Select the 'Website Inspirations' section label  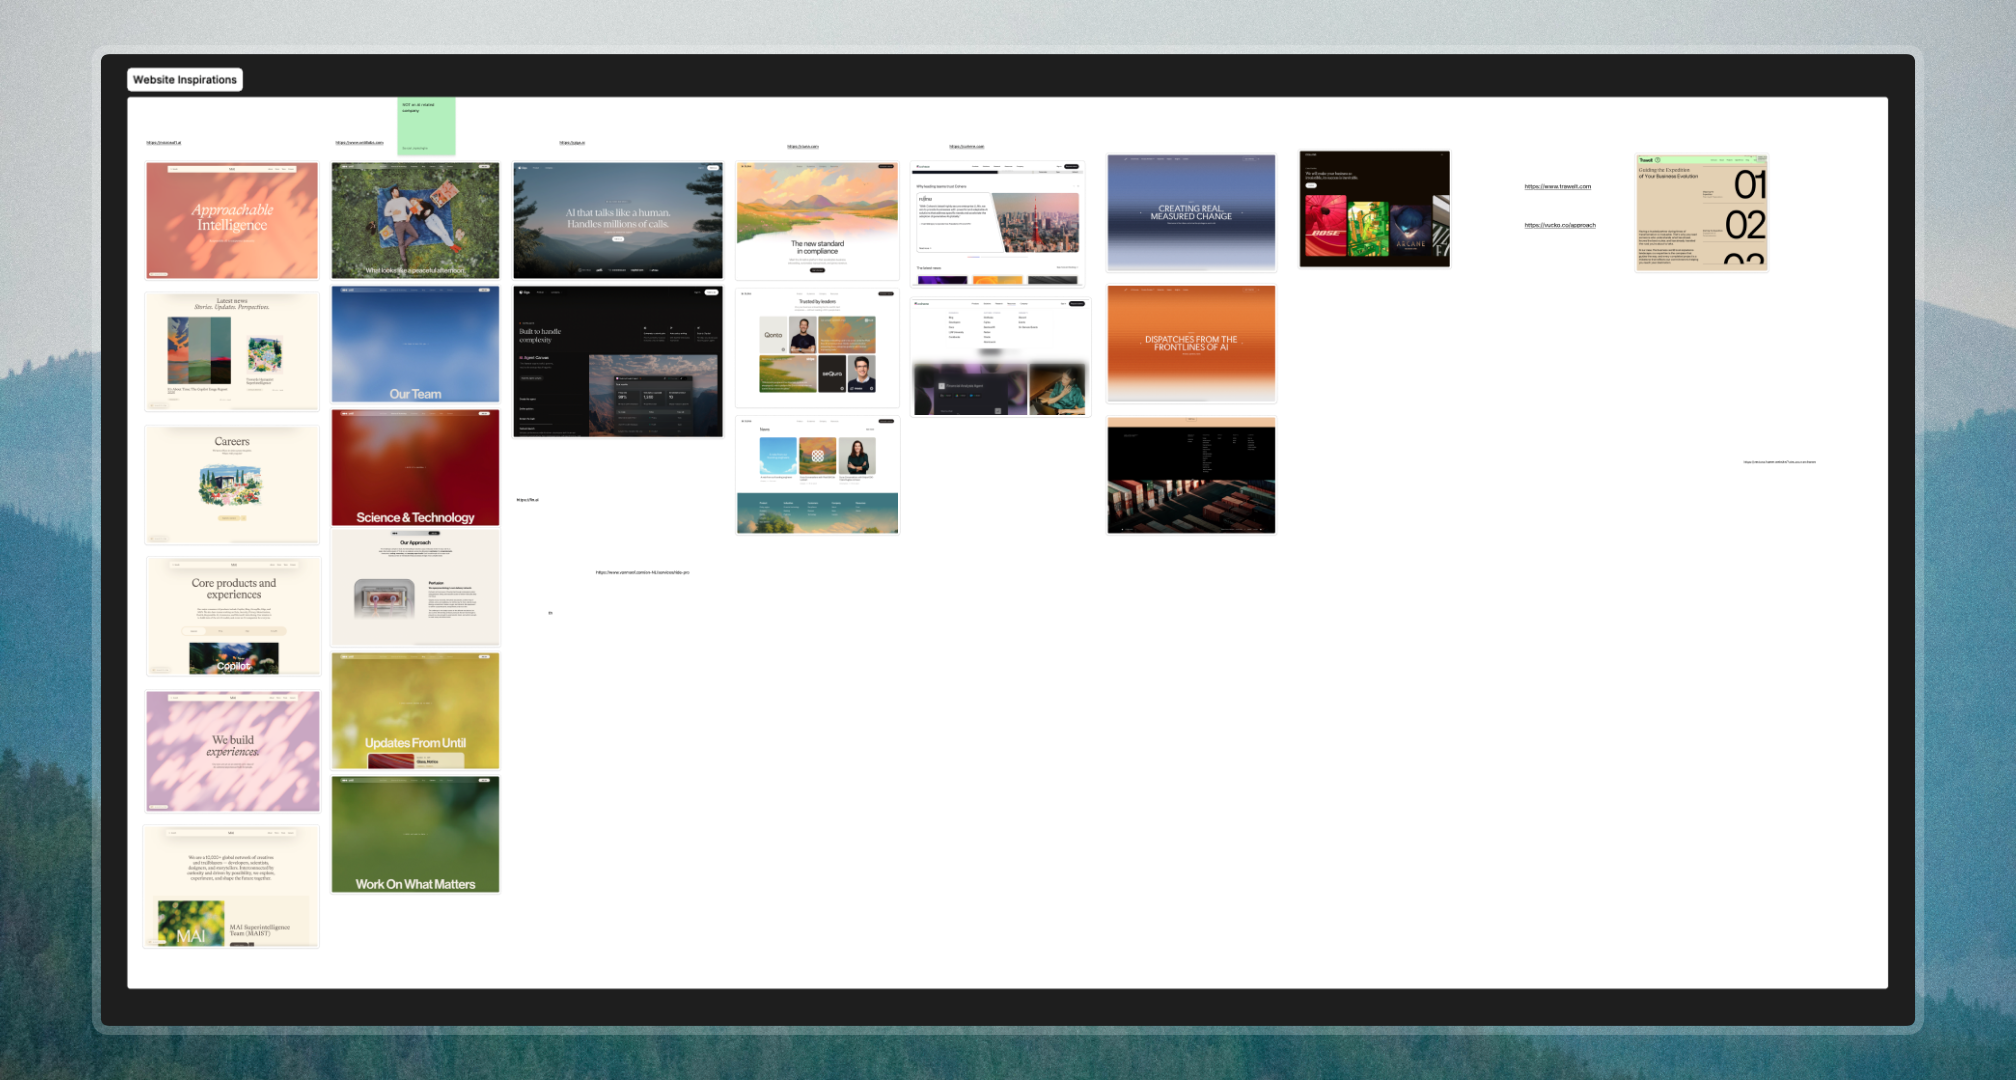pos(185,80)
